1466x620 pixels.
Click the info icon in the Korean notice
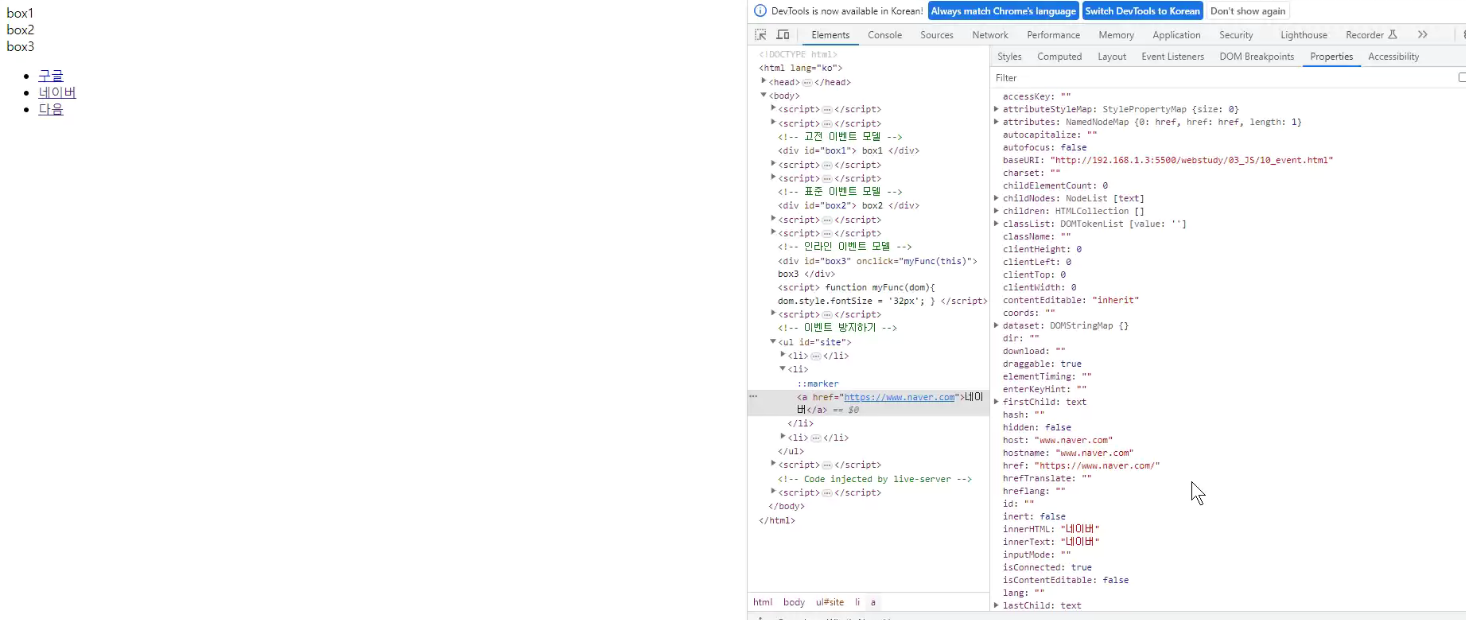(760, 11)
